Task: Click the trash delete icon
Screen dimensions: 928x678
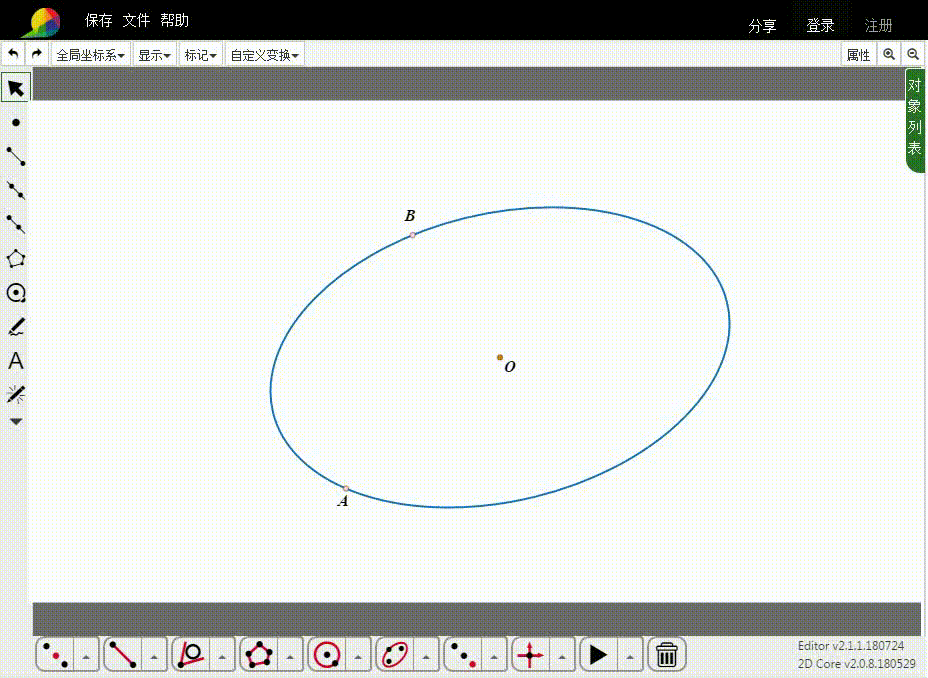Action: click(x=667, y=655)
